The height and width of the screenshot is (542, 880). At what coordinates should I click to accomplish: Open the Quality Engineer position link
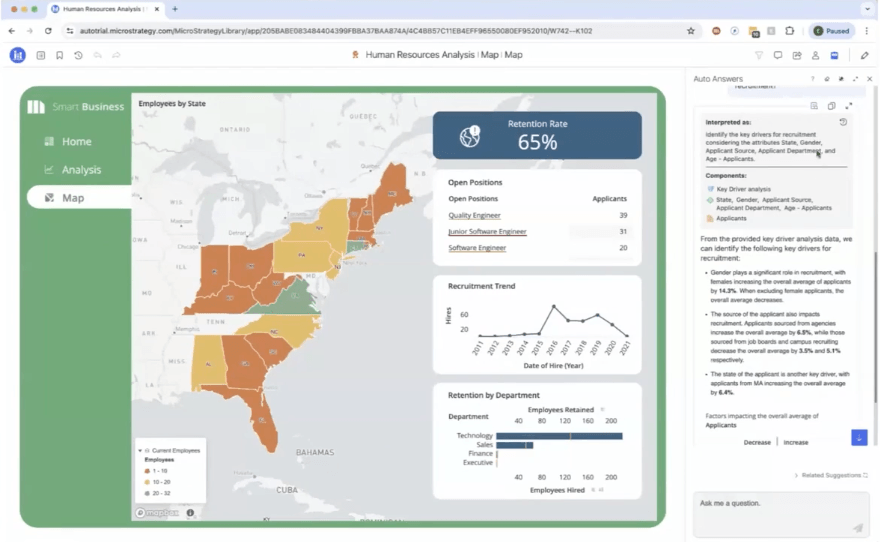pyautogui.click(x=474, y=215)
